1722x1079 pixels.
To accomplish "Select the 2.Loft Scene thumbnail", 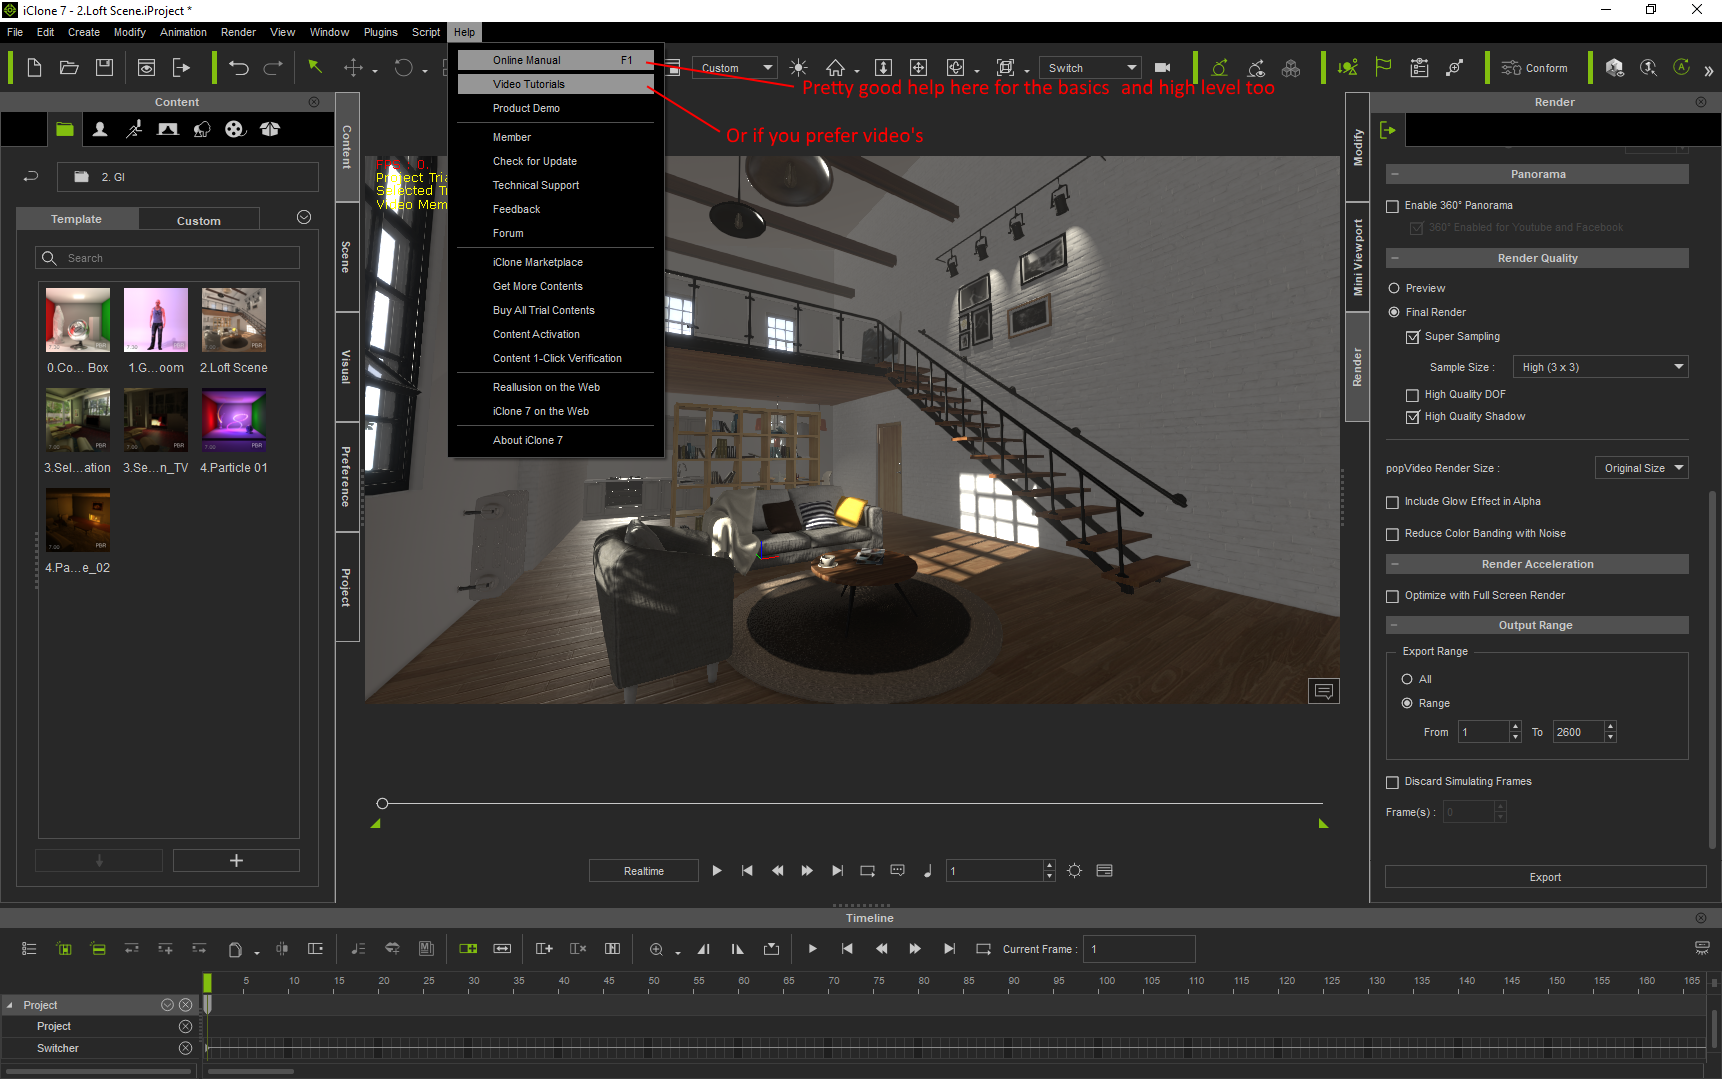I will click(x=234, y=320).
